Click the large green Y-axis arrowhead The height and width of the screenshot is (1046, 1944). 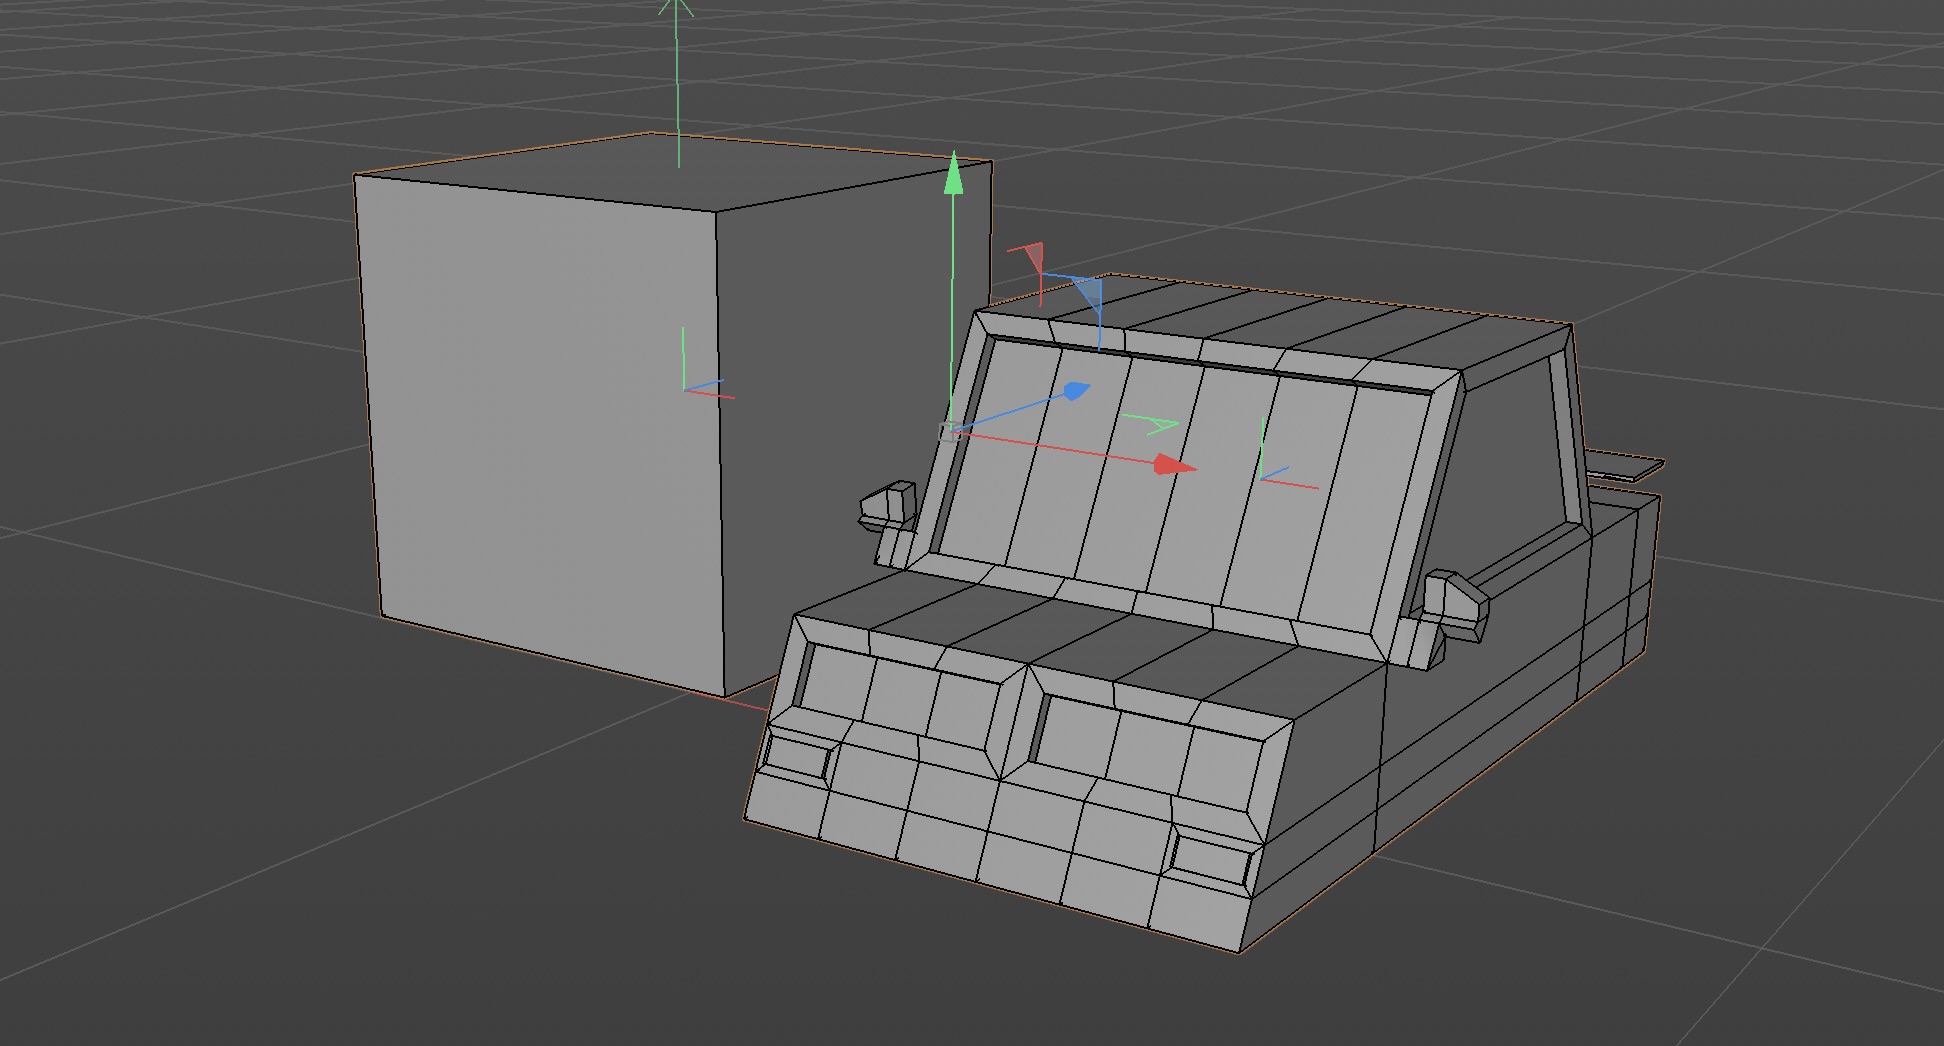point(954,174)
